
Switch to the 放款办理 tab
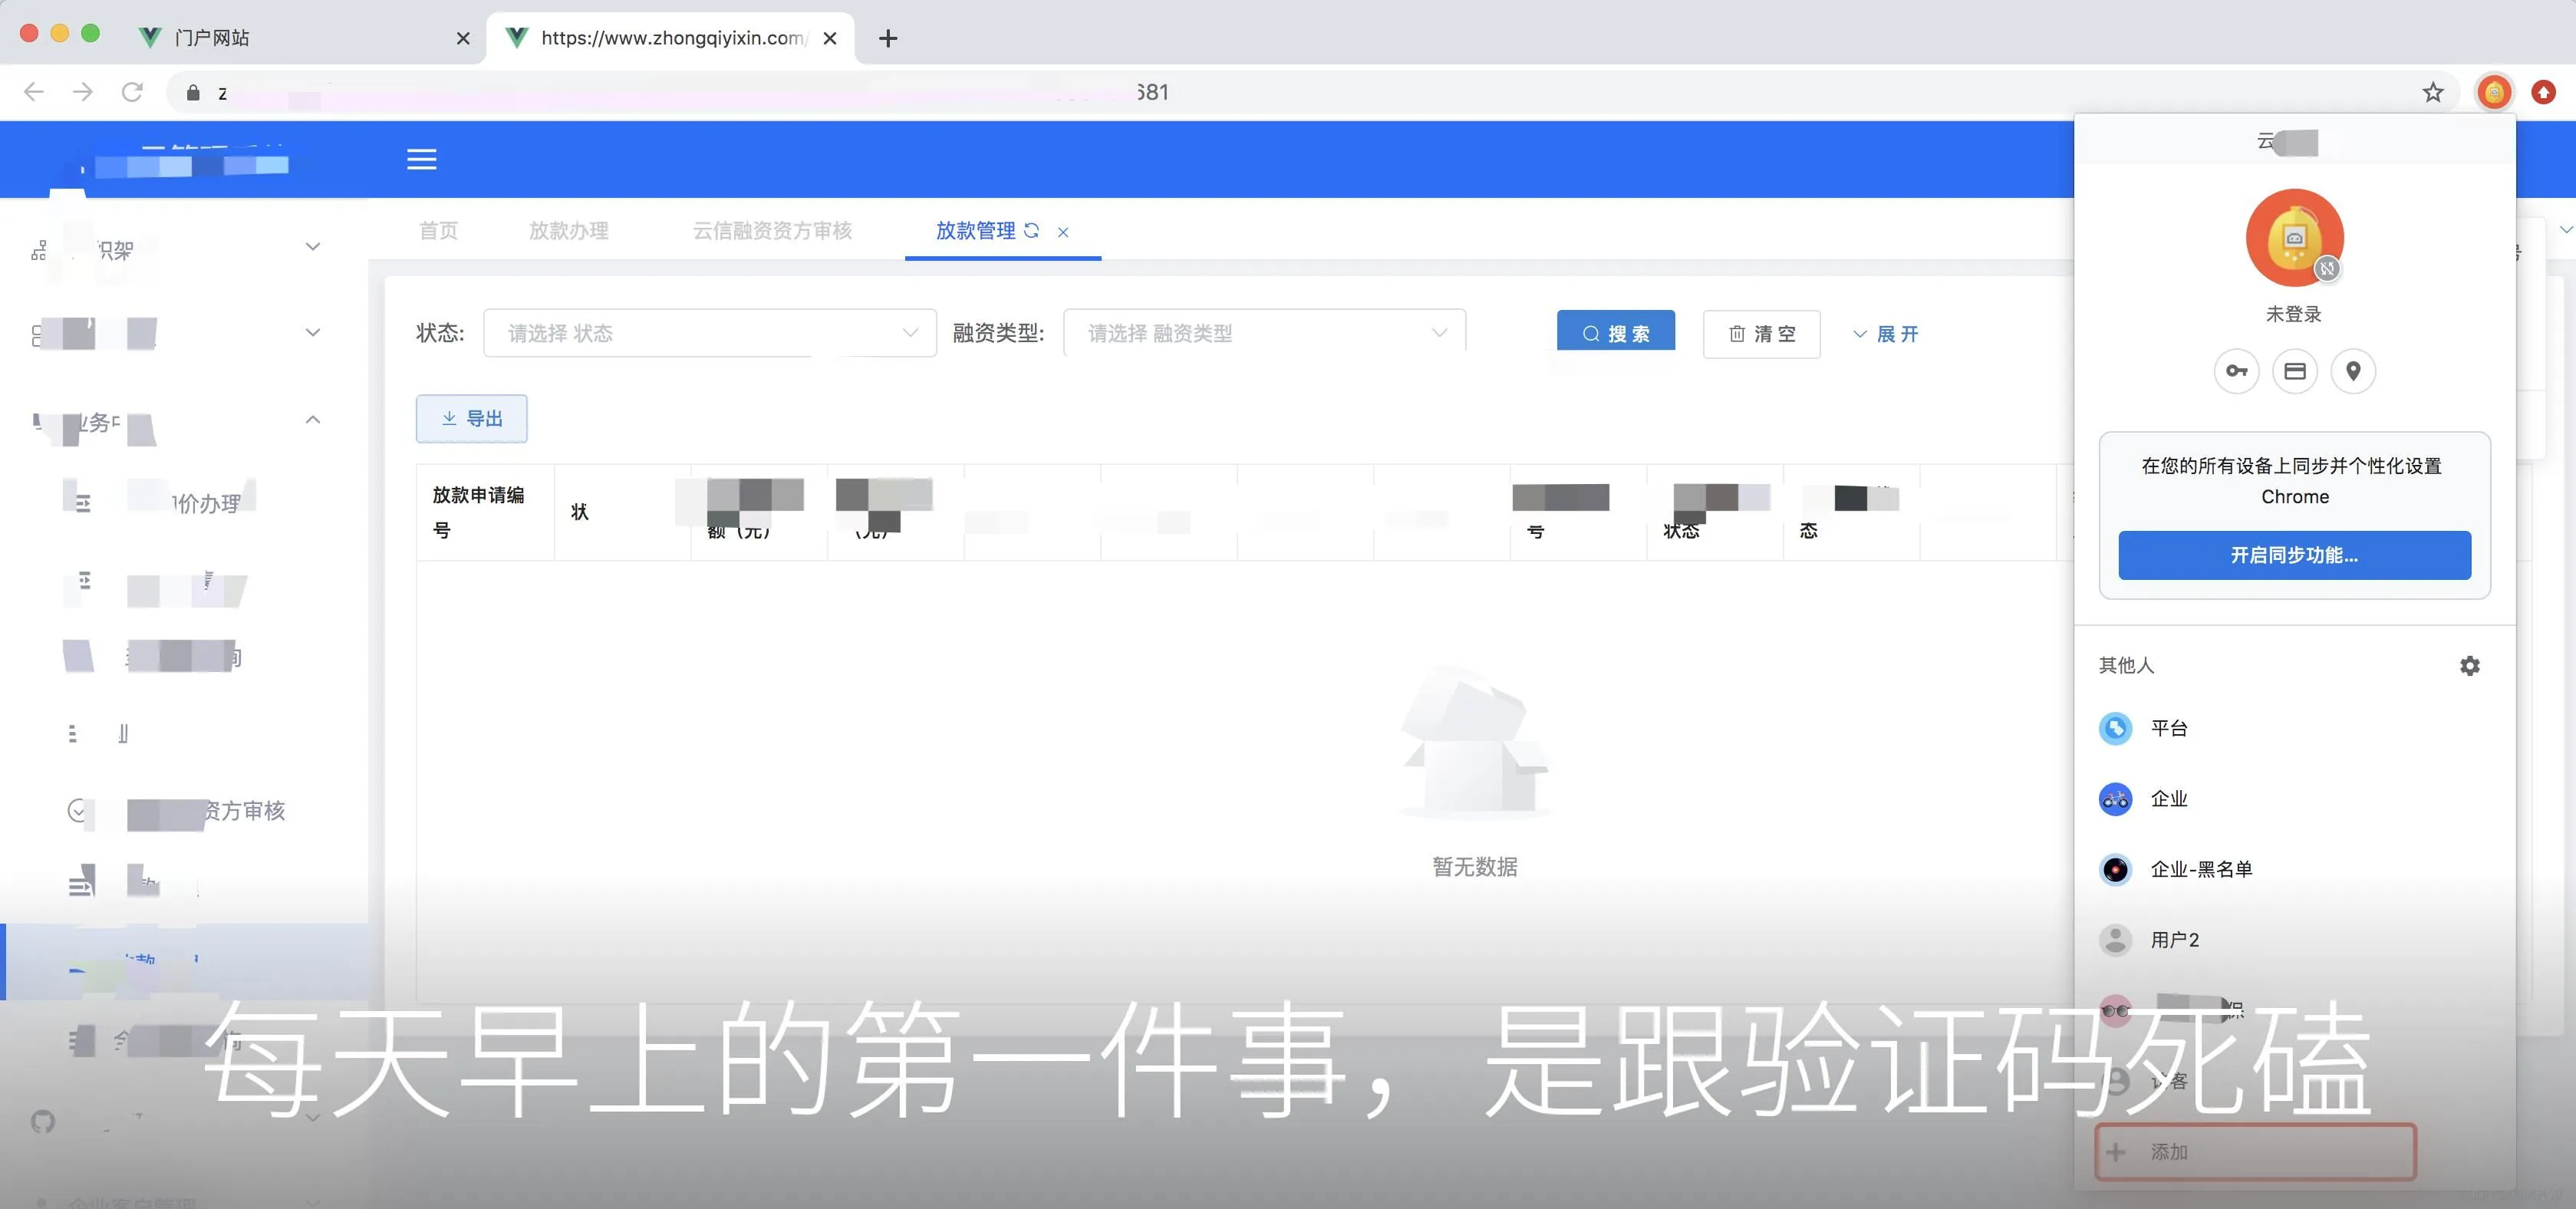click(x=568, y=231)
